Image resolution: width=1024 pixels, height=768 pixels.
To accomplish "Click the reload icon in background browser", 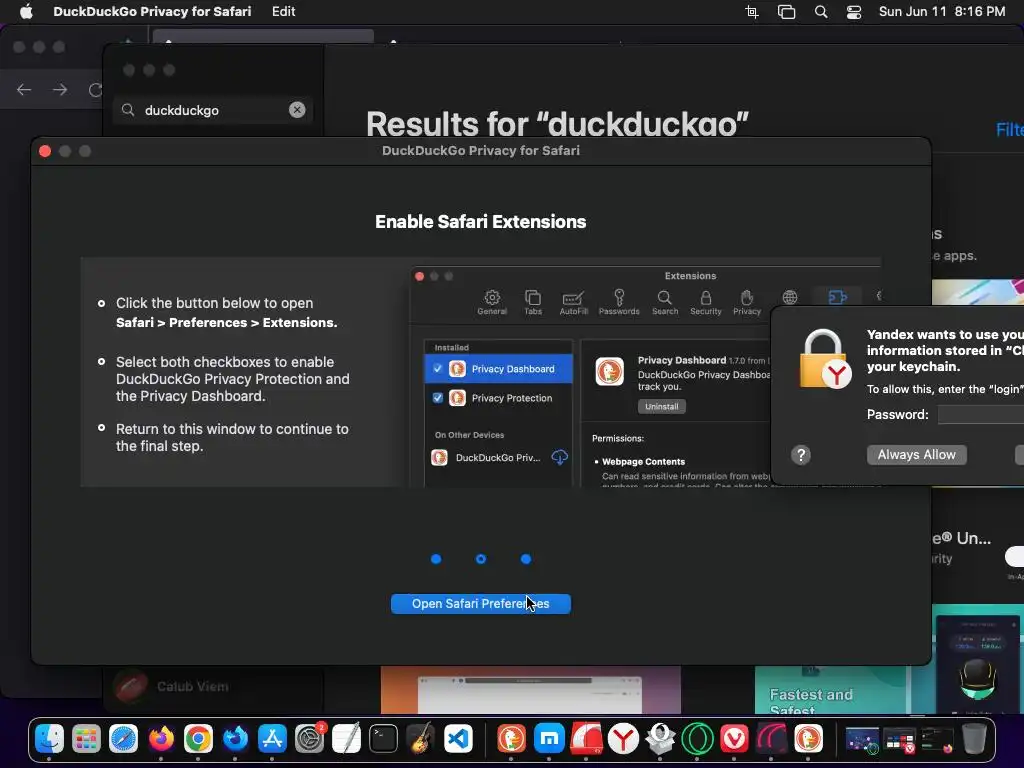I will pyautogui.click(x=95, y=89).
